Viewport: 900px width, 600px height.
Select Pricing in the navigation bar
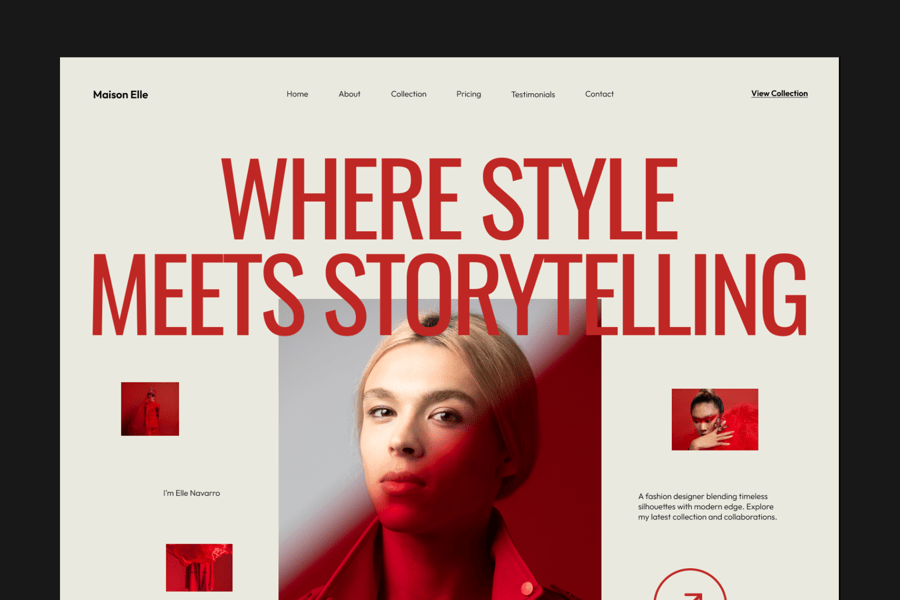[469, 94]
